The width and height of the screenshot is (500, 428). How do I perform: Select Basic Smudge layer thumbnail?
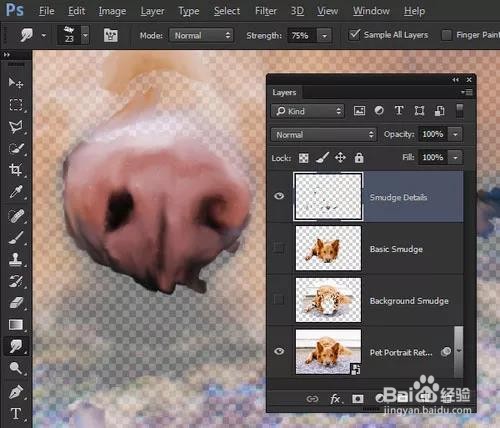(x=328, y=248)
